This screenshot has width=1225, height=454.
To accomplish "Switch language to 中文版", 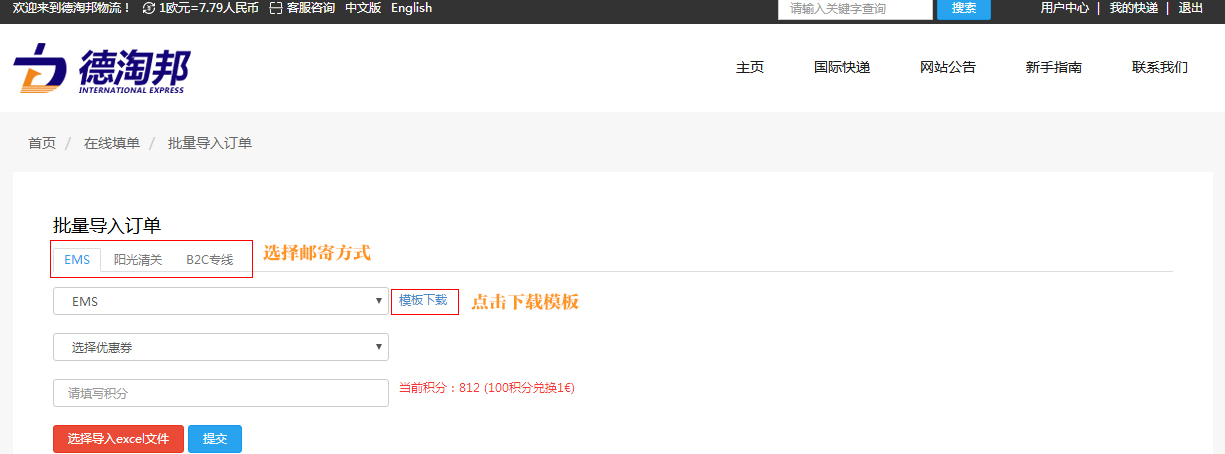I will tap(363, 8).
